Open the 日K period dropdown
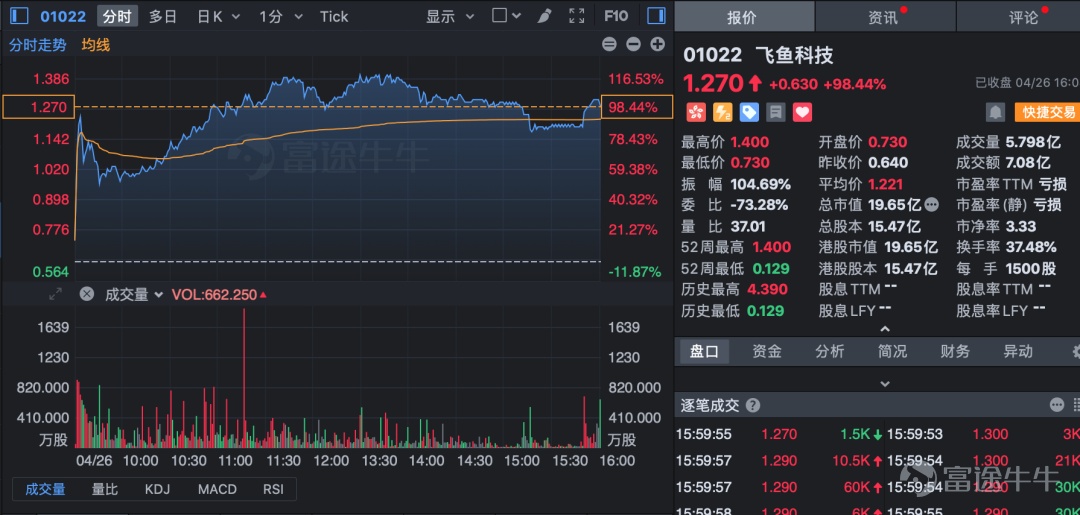Screen dimensions: 1080x515 click(218, 17)
